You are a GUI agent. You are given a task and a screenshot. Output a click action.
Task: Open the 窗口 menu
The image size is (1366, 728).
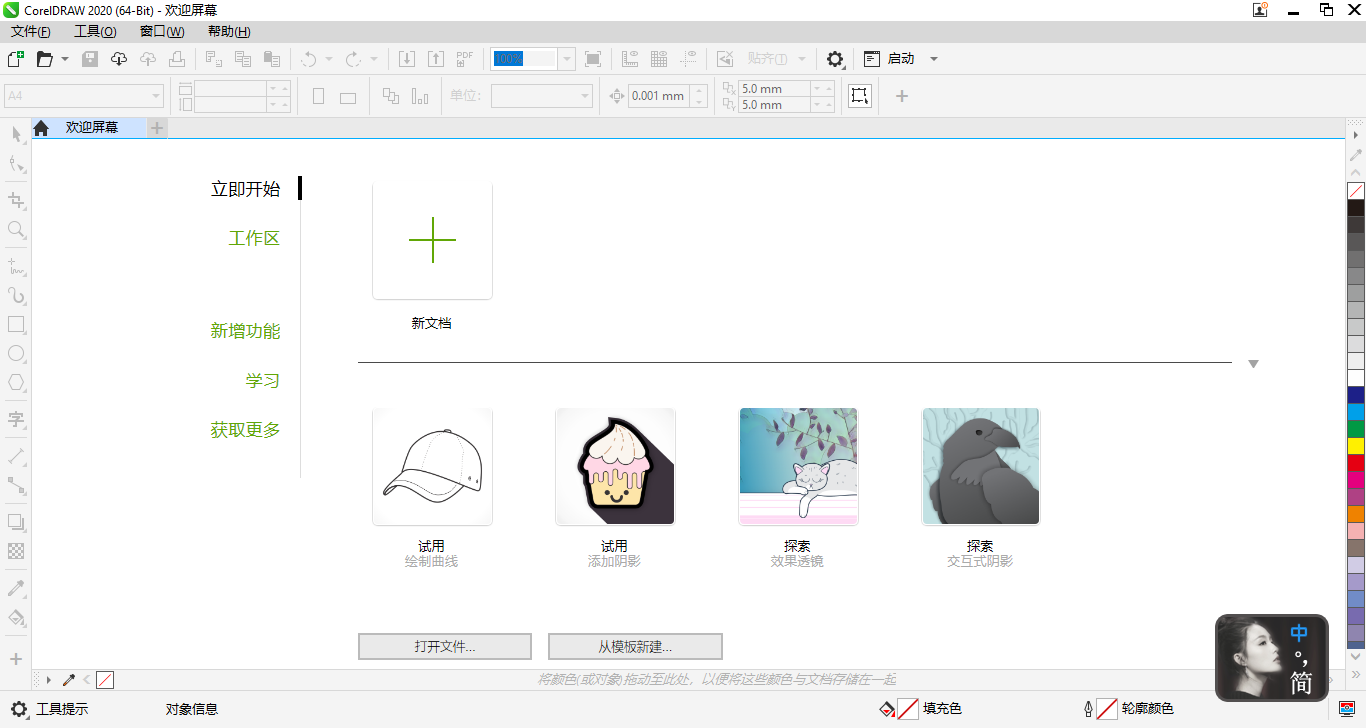(162, 32)
